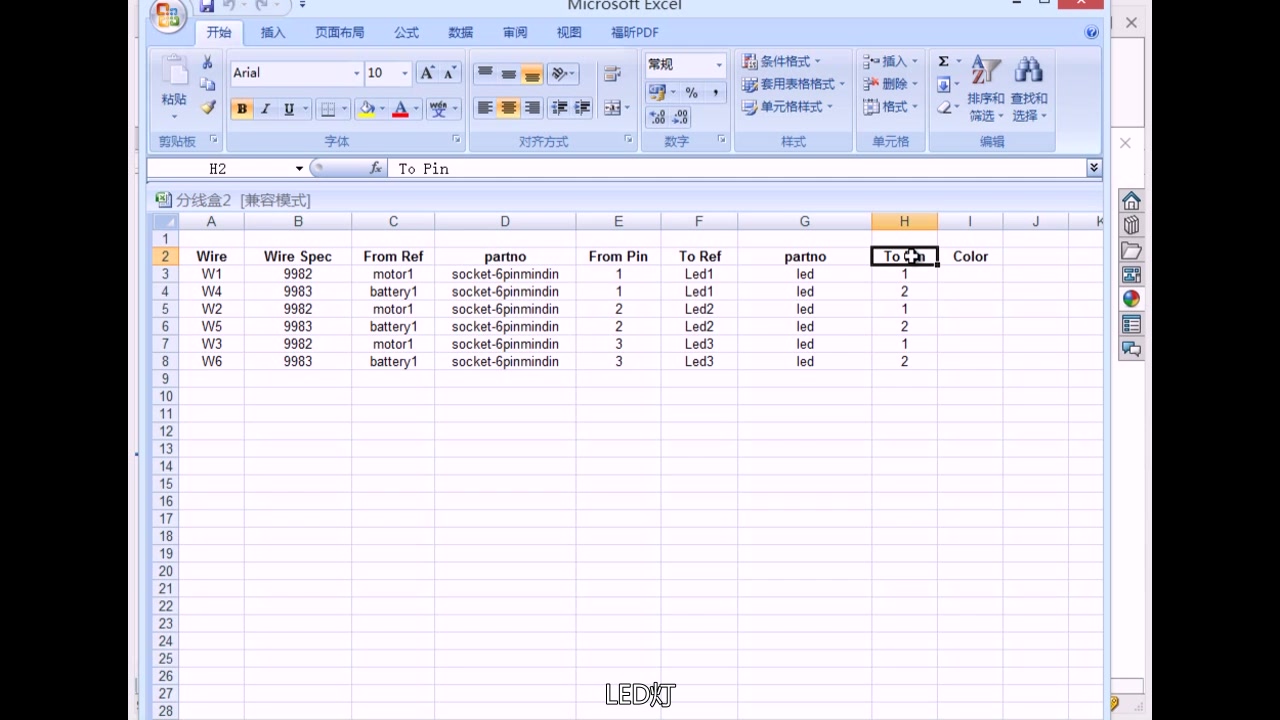Apply red font color

click(400, 109)
